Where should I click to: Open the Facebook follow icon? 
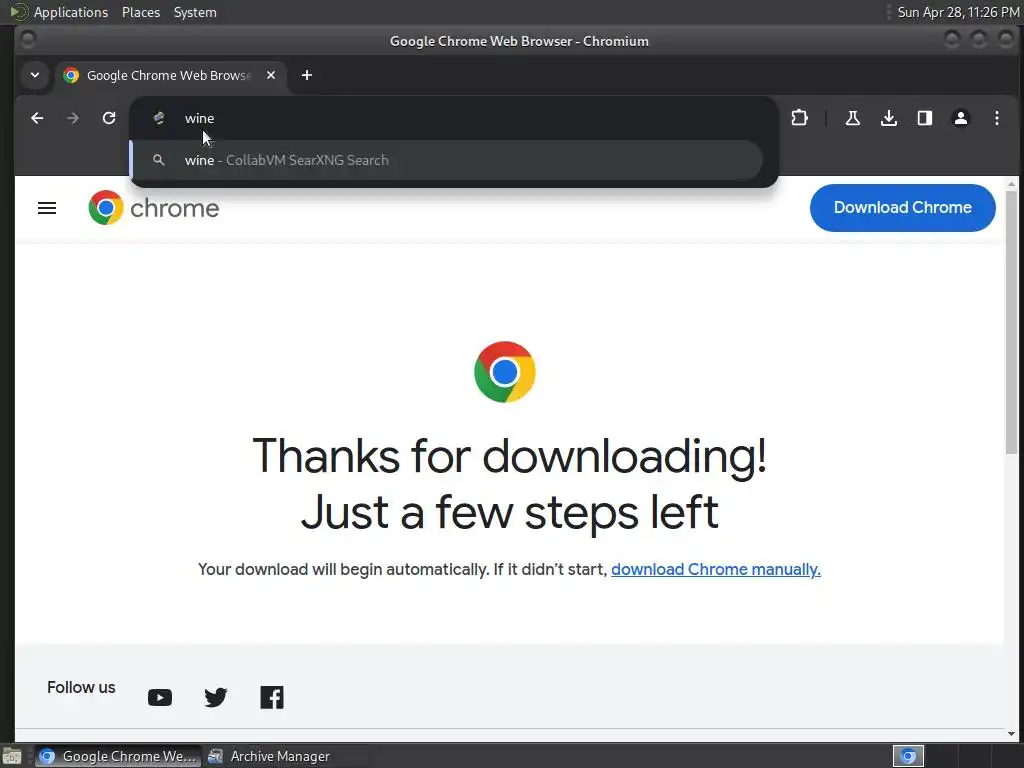(272, 697)
